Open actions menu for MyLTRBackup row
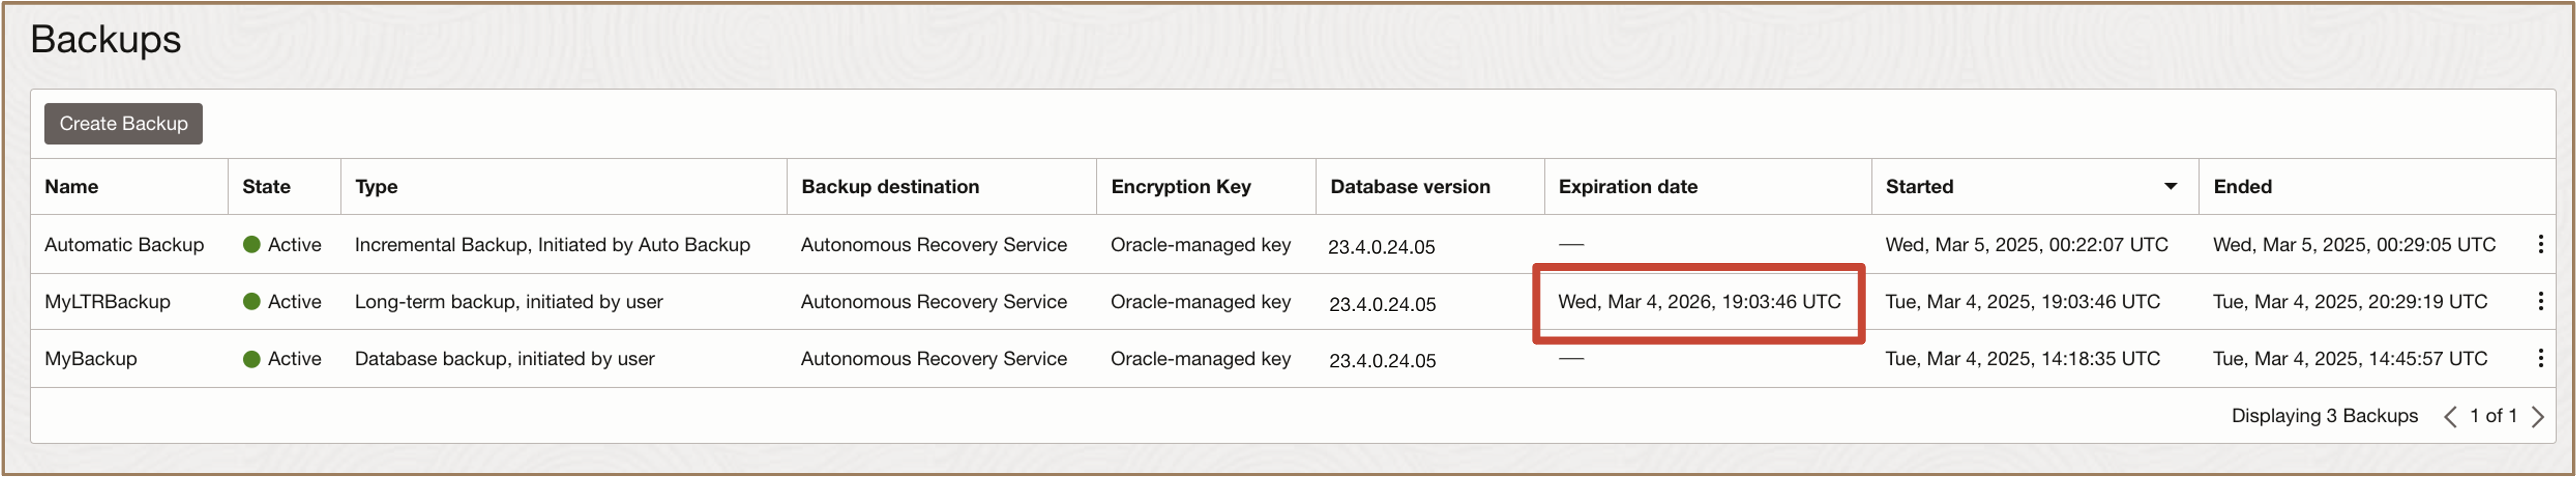This screenshot has height=478, width=2576. [2540, 301]
